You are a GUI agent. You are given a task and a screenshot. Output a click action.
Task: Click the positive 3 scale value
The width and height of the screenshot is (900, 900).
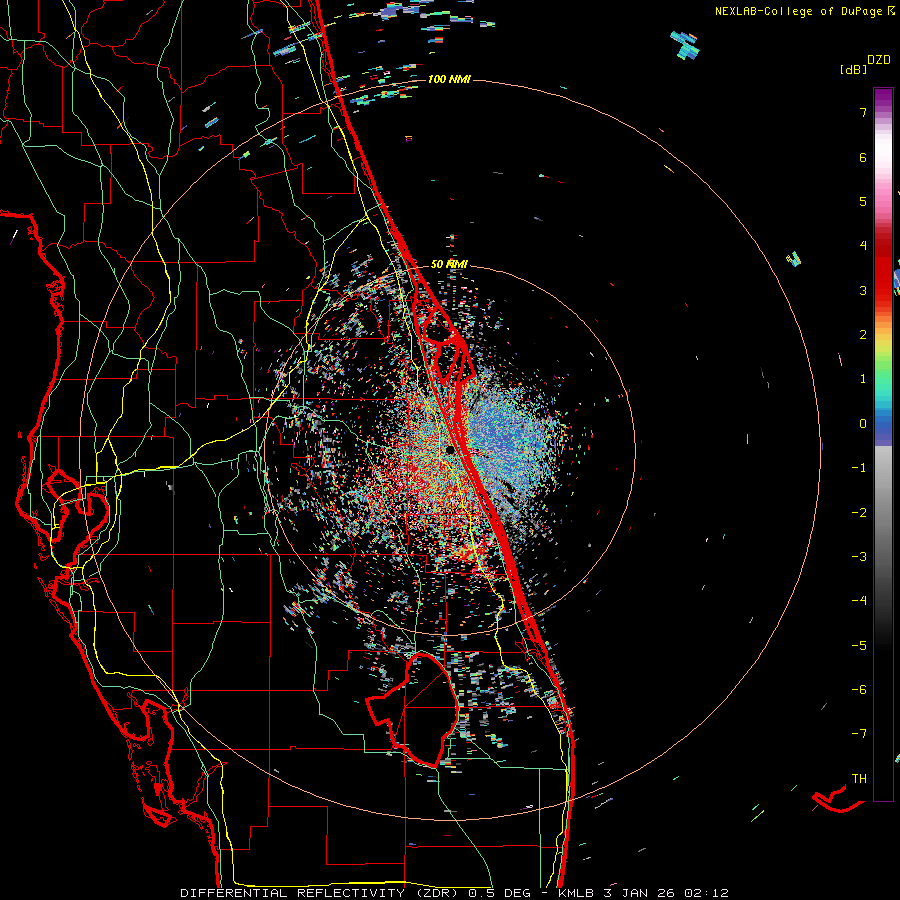click(x=863, y=290)
